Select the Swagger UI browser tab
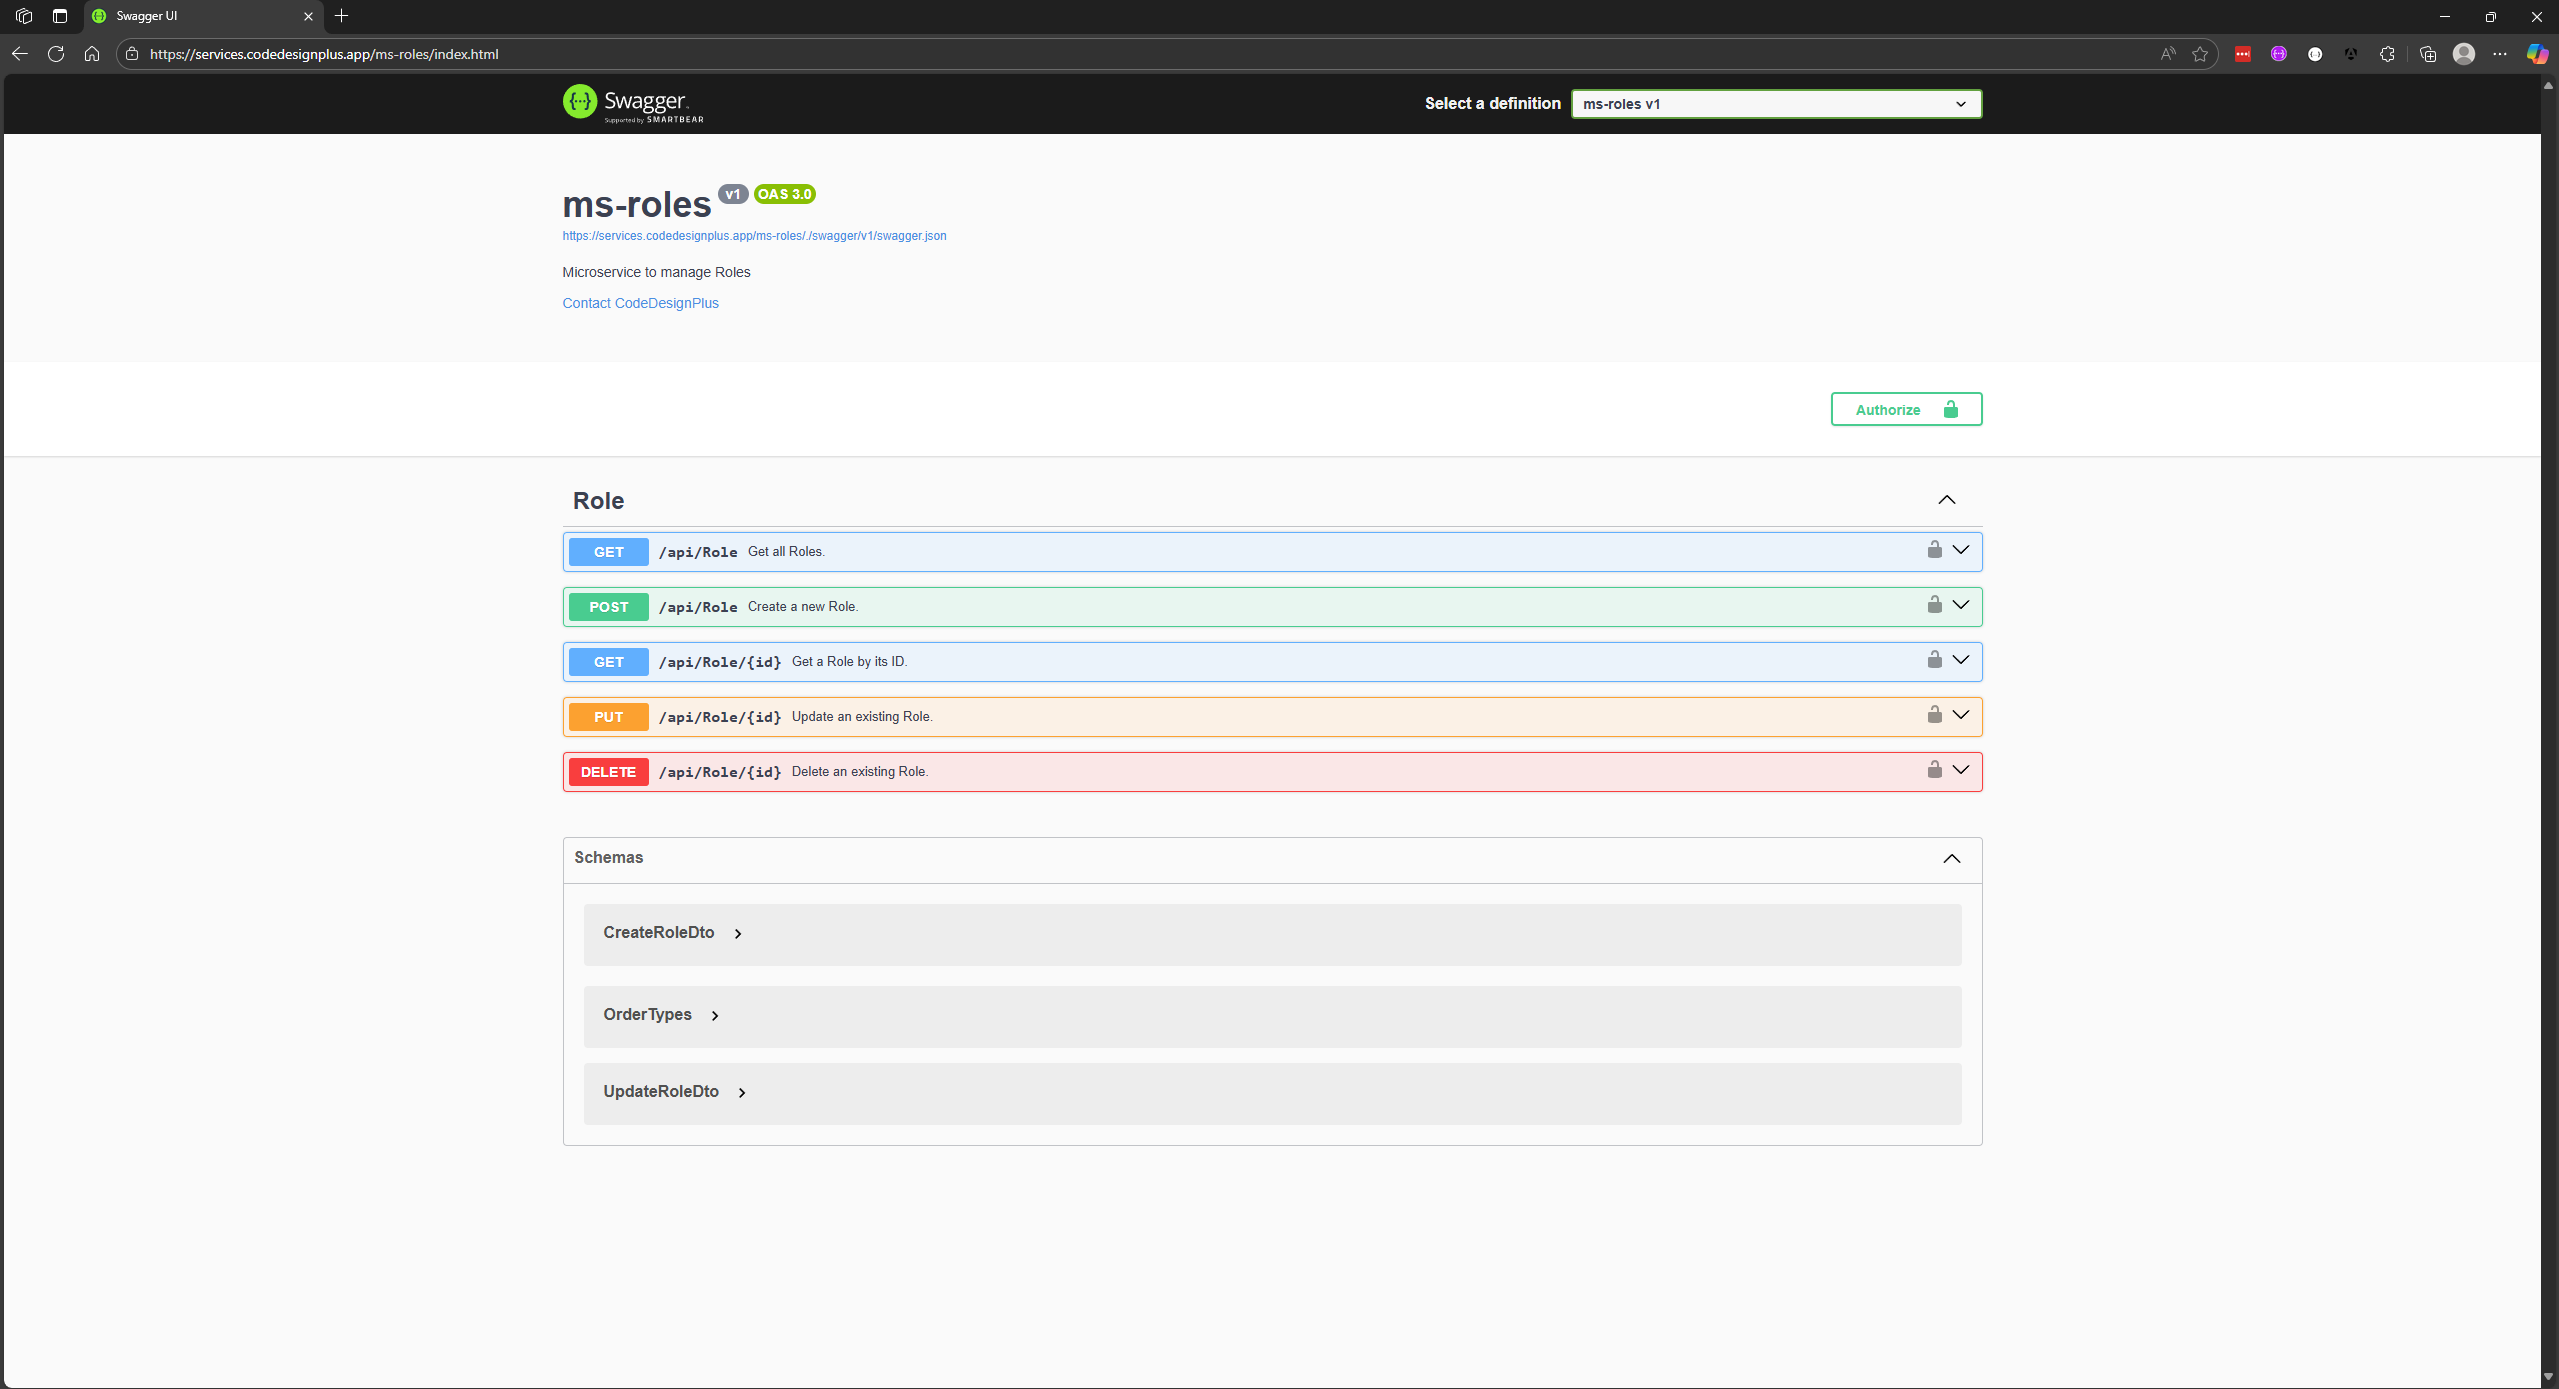The width and height of the screenshot is (2559, 1389). tap(204, 16)
